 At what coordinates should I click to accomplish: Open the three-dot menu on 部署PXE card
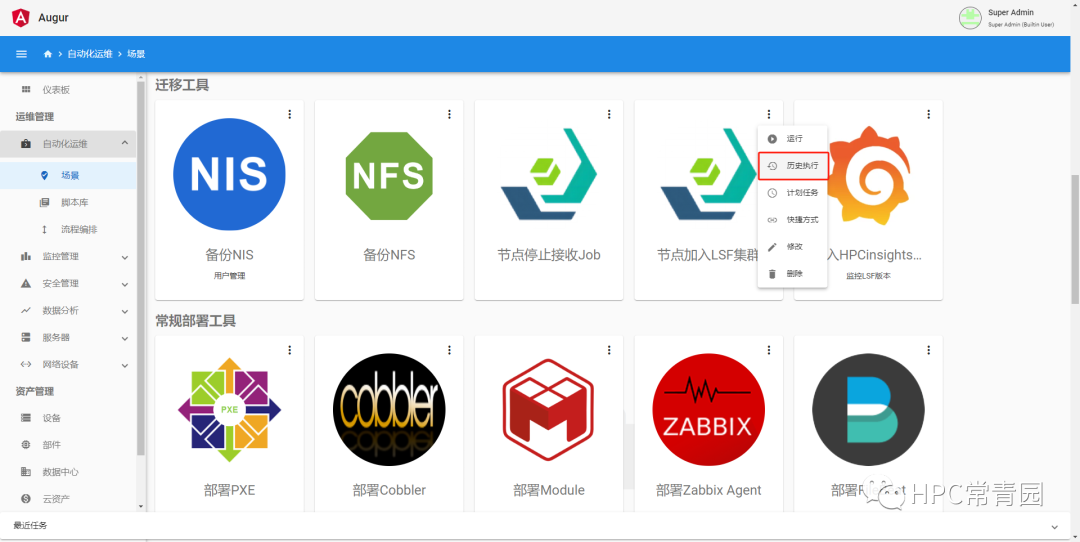point(289,350)
